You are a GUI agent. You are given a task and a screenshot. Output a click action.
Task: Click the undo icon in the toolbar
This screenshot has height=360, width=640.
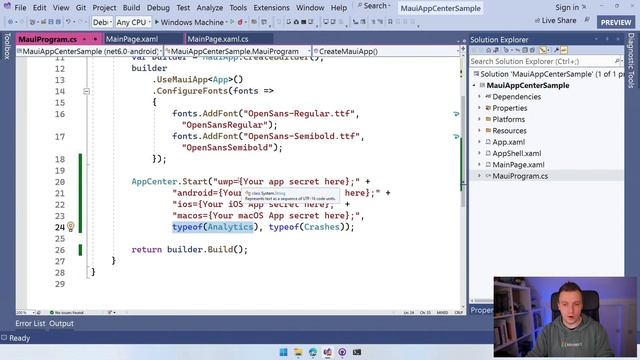(x=68, y=22)
